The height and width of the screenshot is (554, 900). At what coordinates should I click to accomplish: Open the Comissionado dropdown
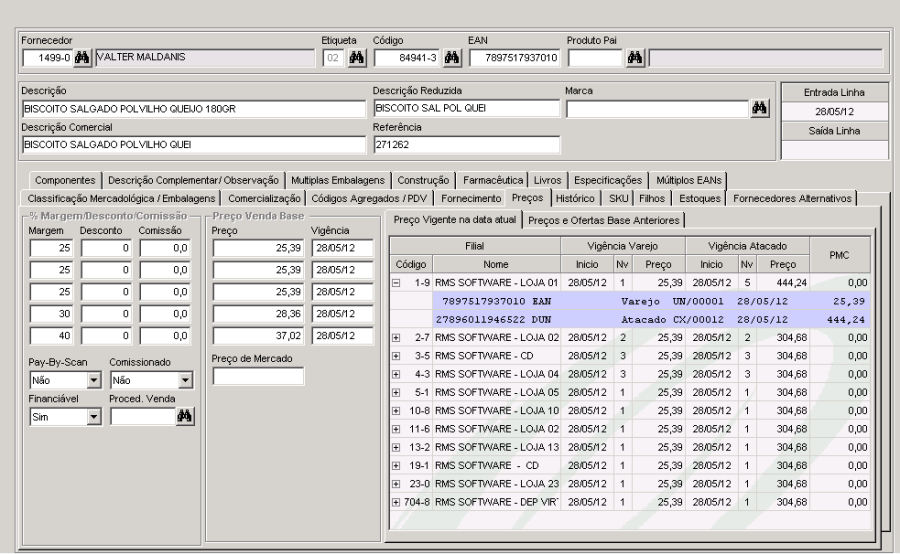(x=183, y=380)
